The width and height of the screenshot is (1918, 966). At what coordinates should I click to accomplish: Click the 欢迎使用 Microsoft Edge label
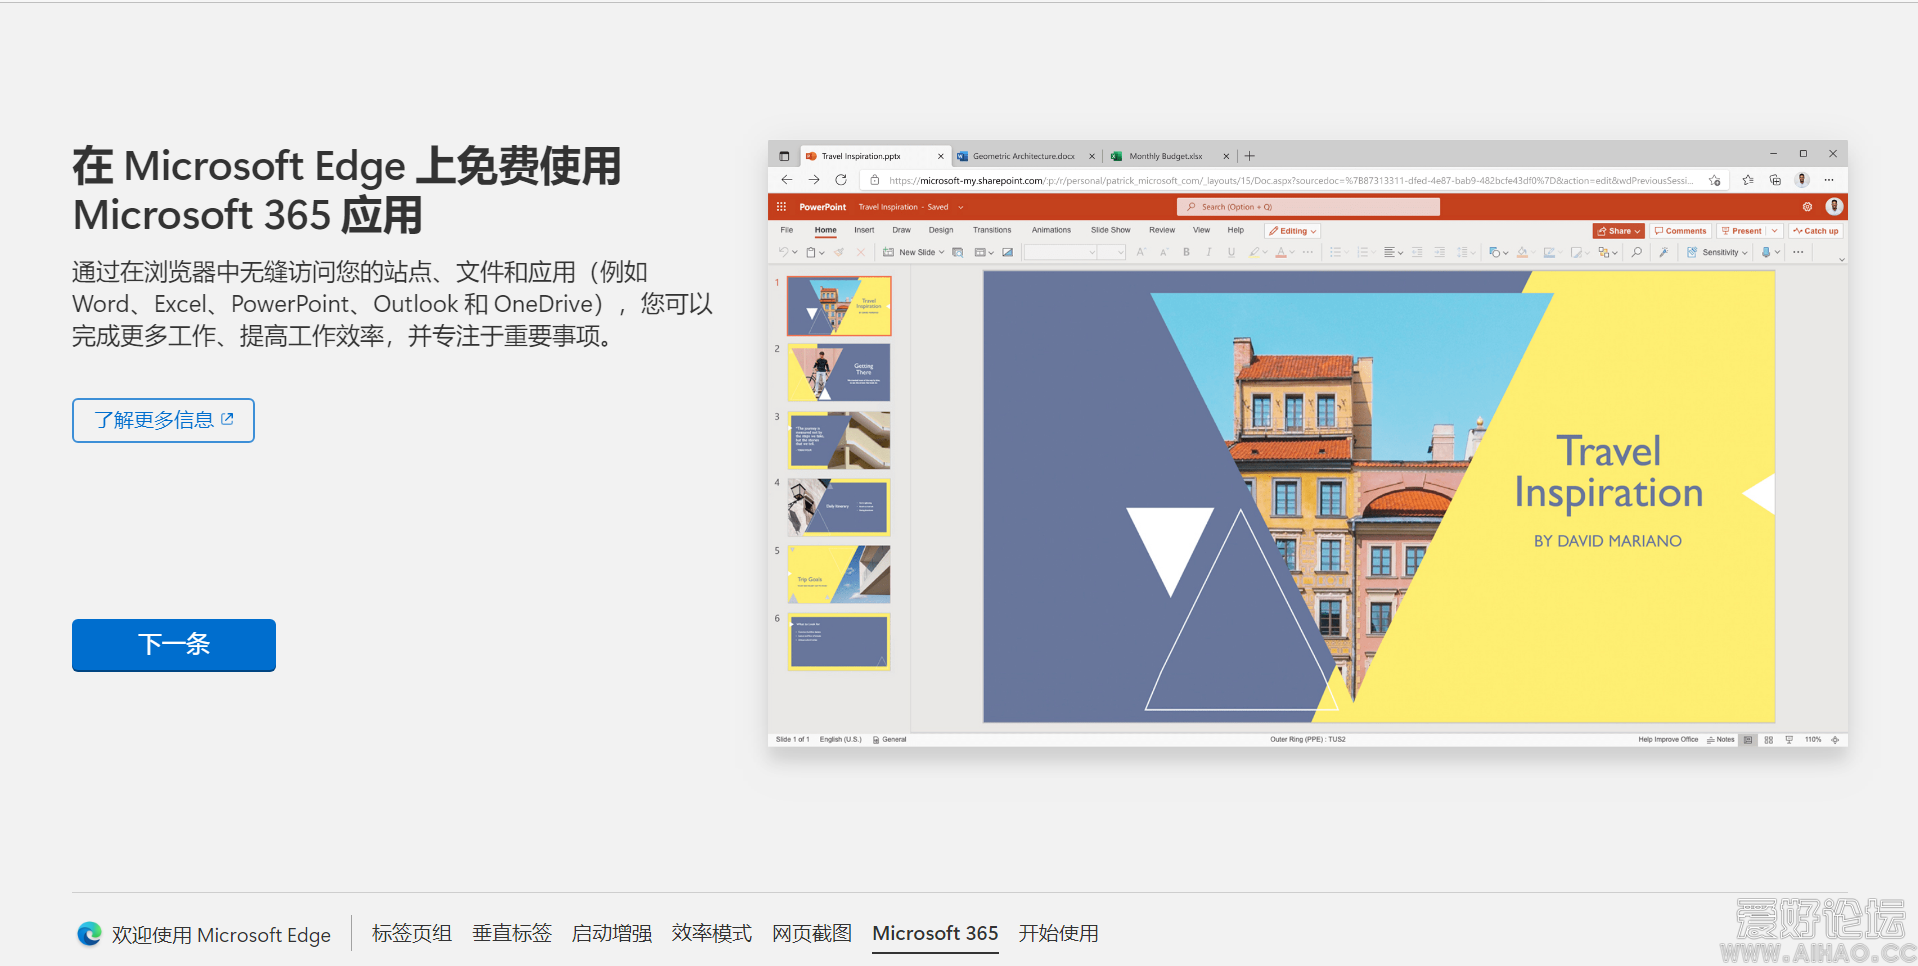221,935
